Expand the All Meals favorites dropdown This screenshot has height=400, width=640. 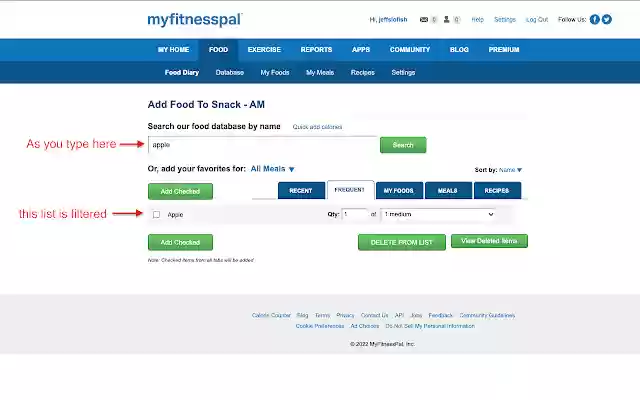[272, 169]
